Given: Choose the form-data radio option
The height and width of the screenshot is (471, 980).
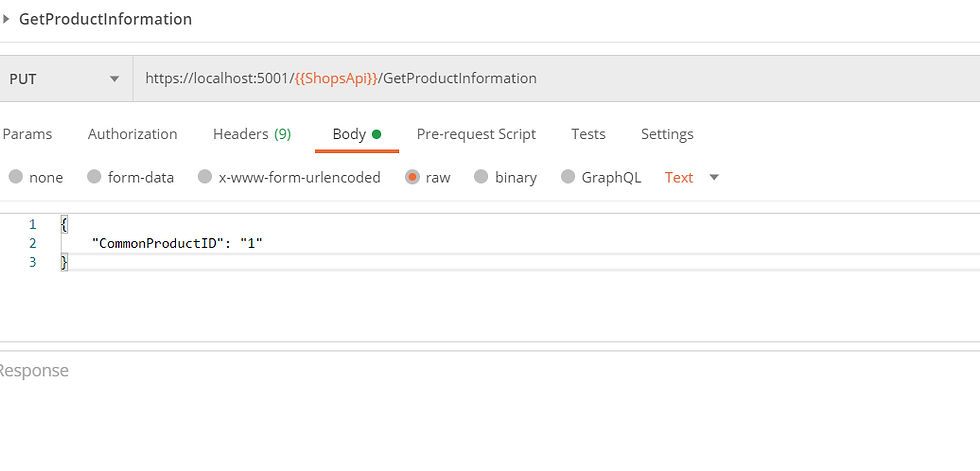Looking at the screenshot, I should tap(94, 177).
